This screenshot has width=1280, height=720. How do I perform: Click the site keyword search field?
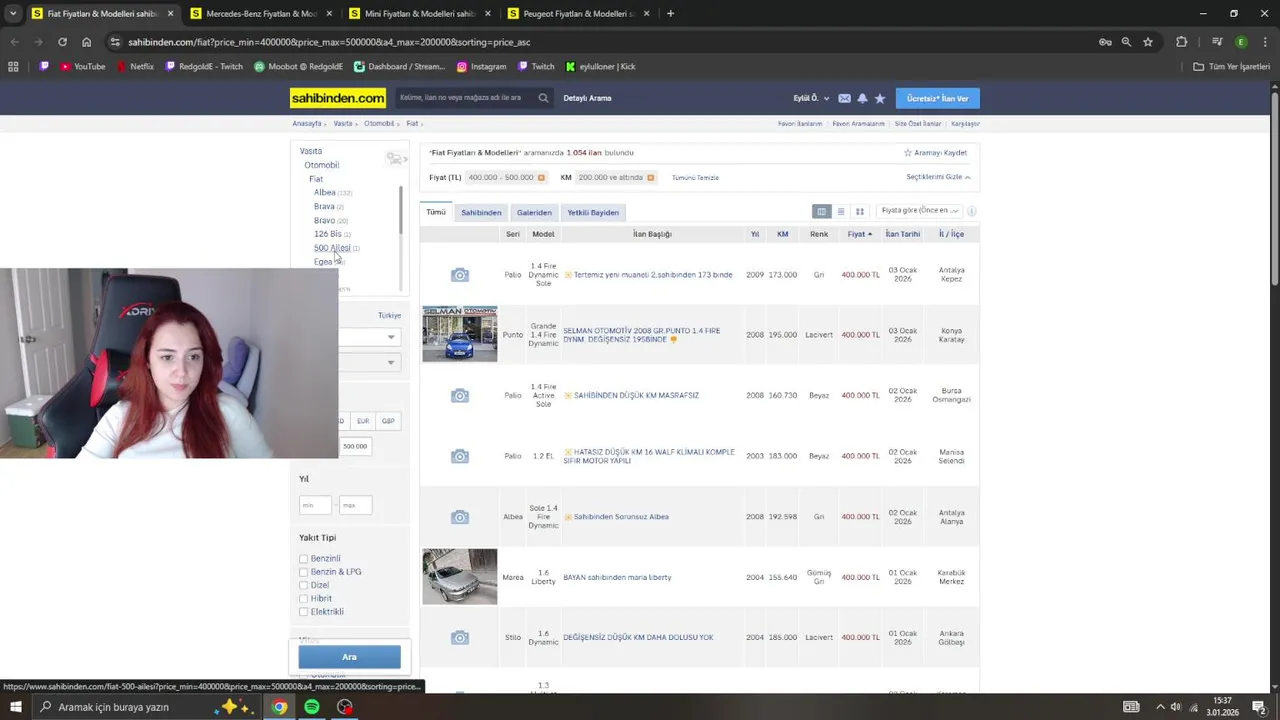point(465,98)
